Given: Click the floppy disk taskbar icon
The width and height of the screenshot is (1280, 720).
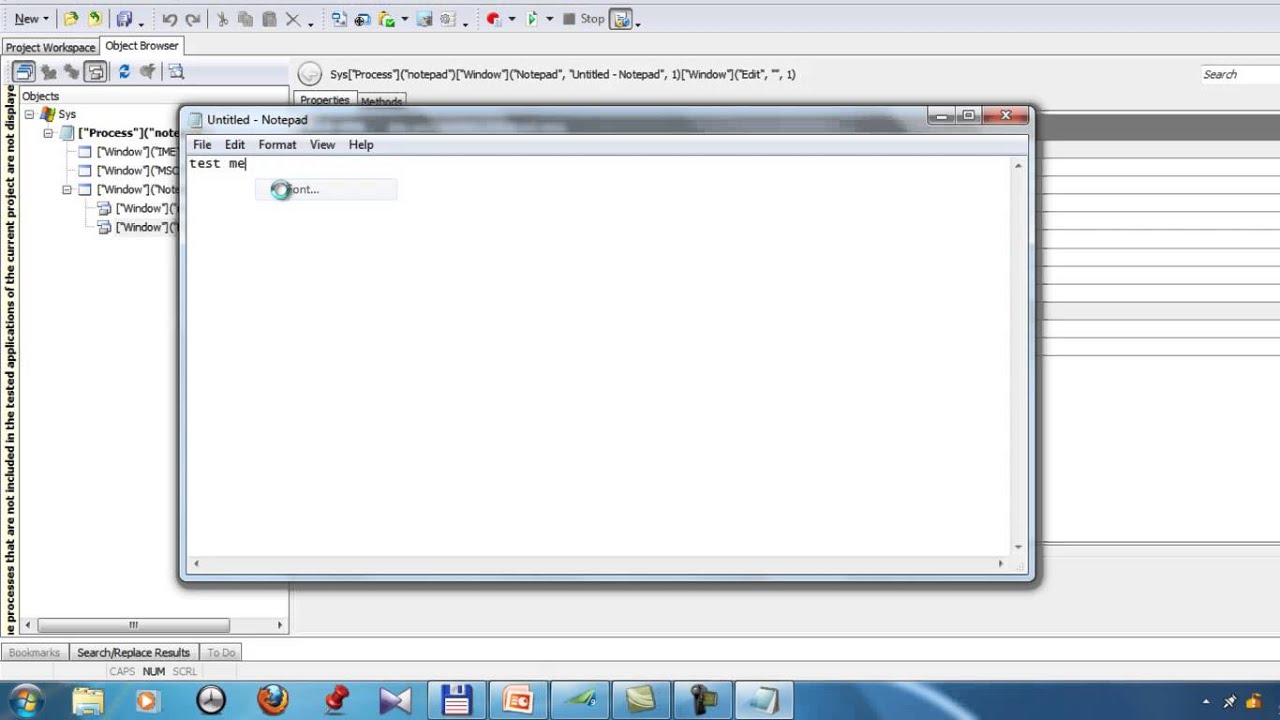Looking at the screenshot, I should click(456, 700).
